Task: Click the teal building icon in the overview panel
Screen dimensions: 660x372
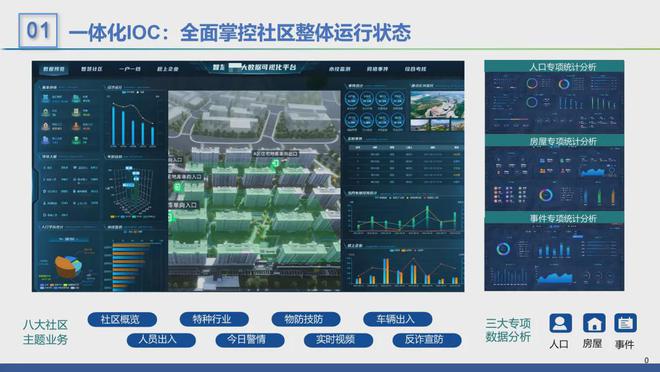Action: point(76,98)
